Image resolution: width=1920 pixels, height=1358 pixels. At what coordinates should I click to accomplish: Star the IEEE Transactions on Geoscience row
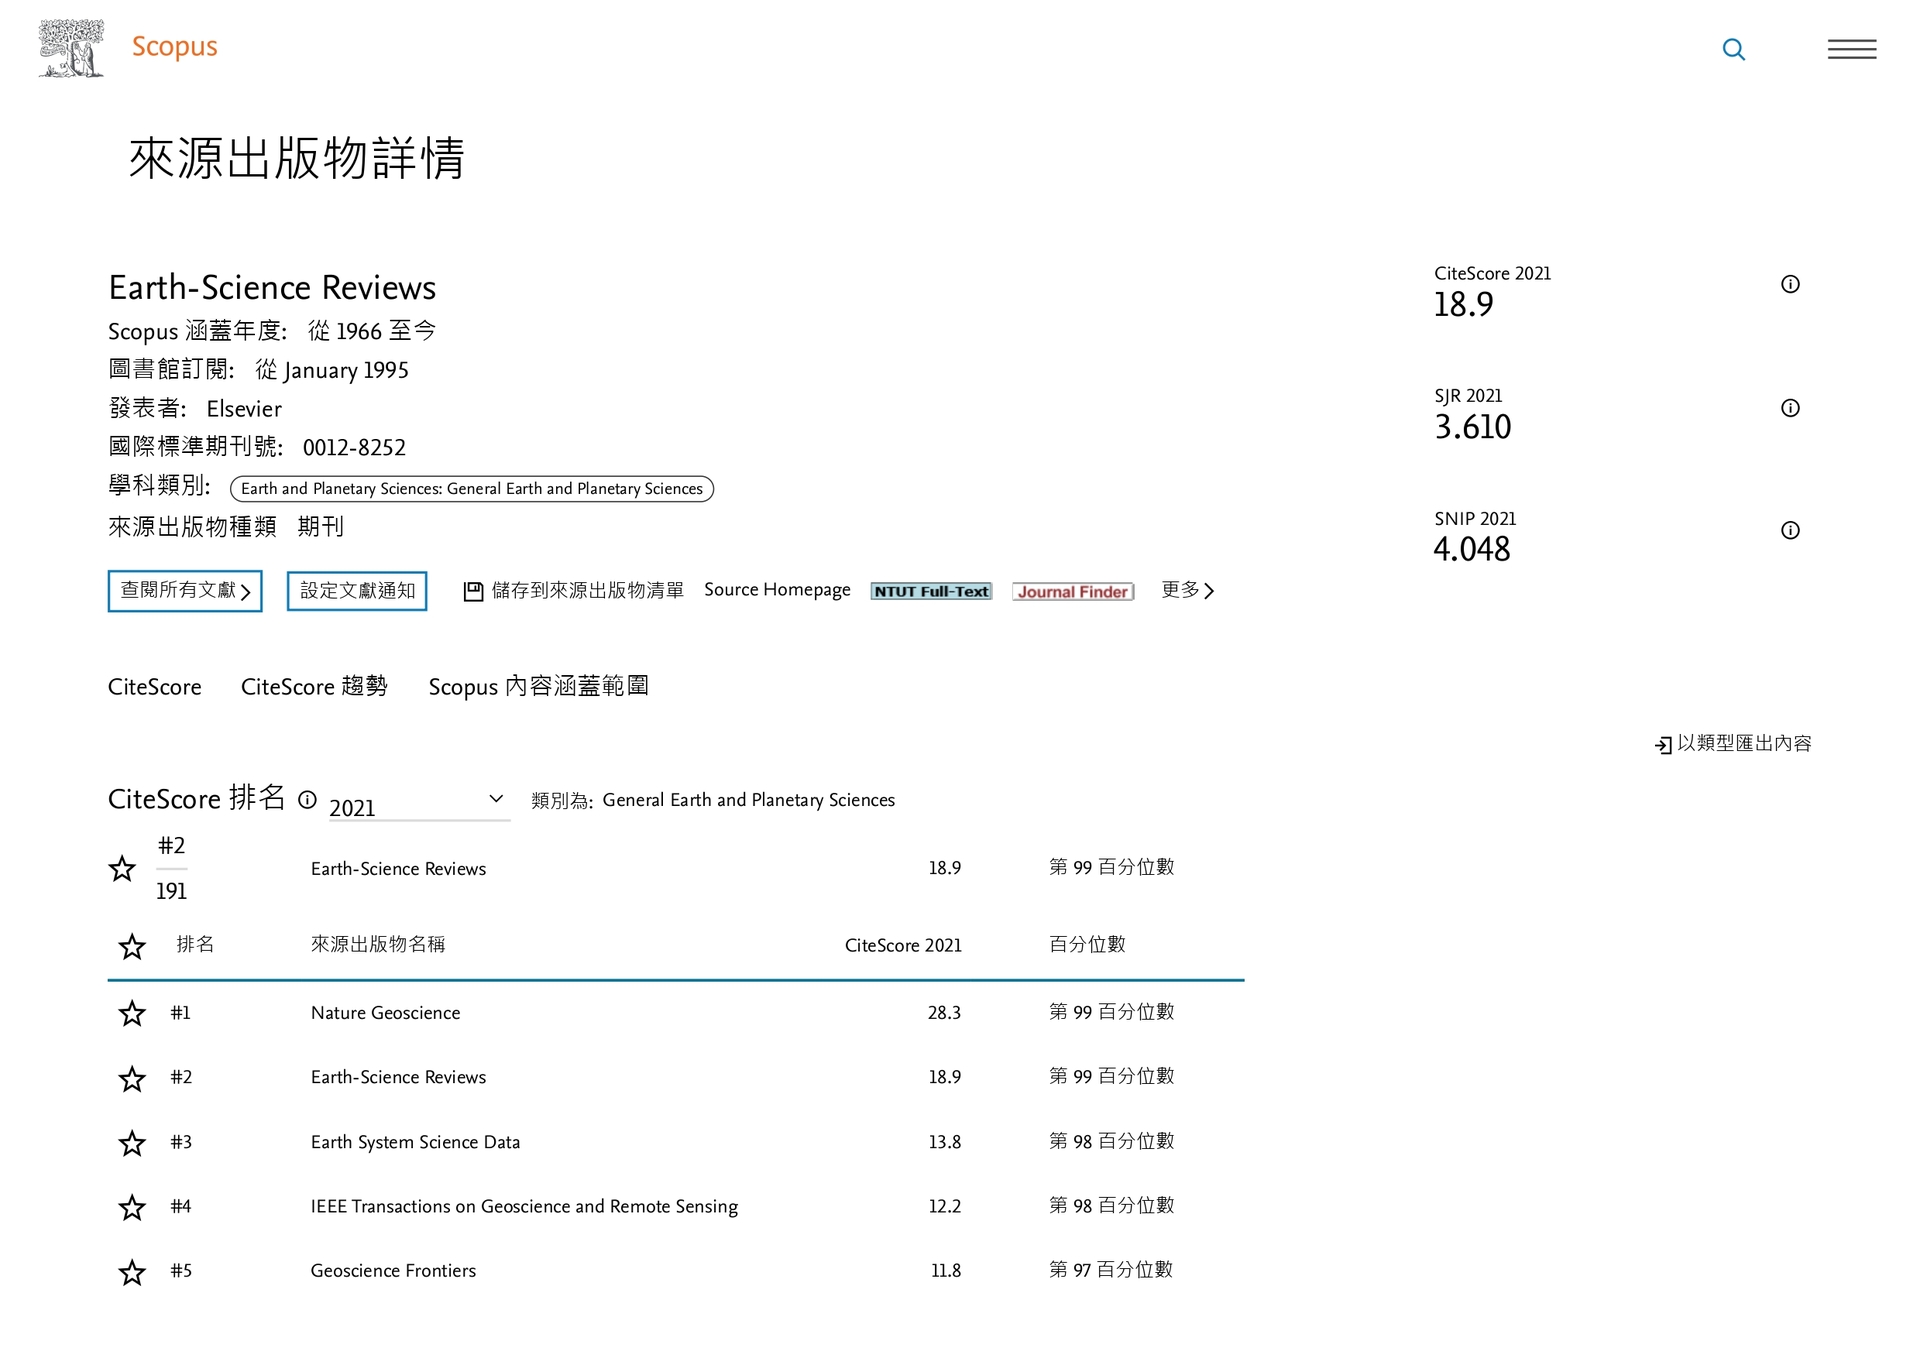point(132,1208)
